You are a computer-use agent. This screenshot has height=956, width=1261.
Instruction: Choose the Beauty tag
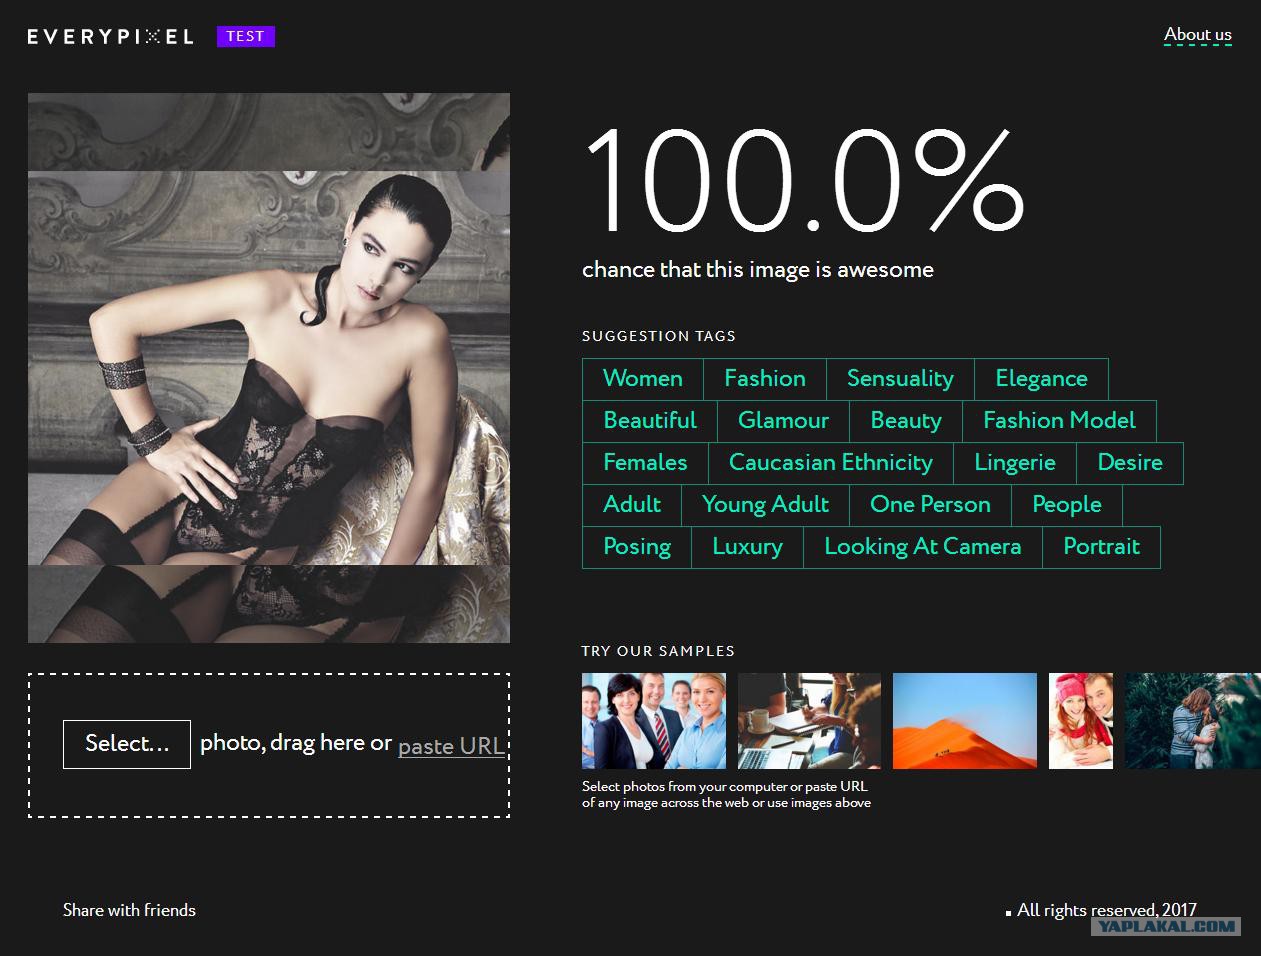pyautogui.click(x=906, y=421)
